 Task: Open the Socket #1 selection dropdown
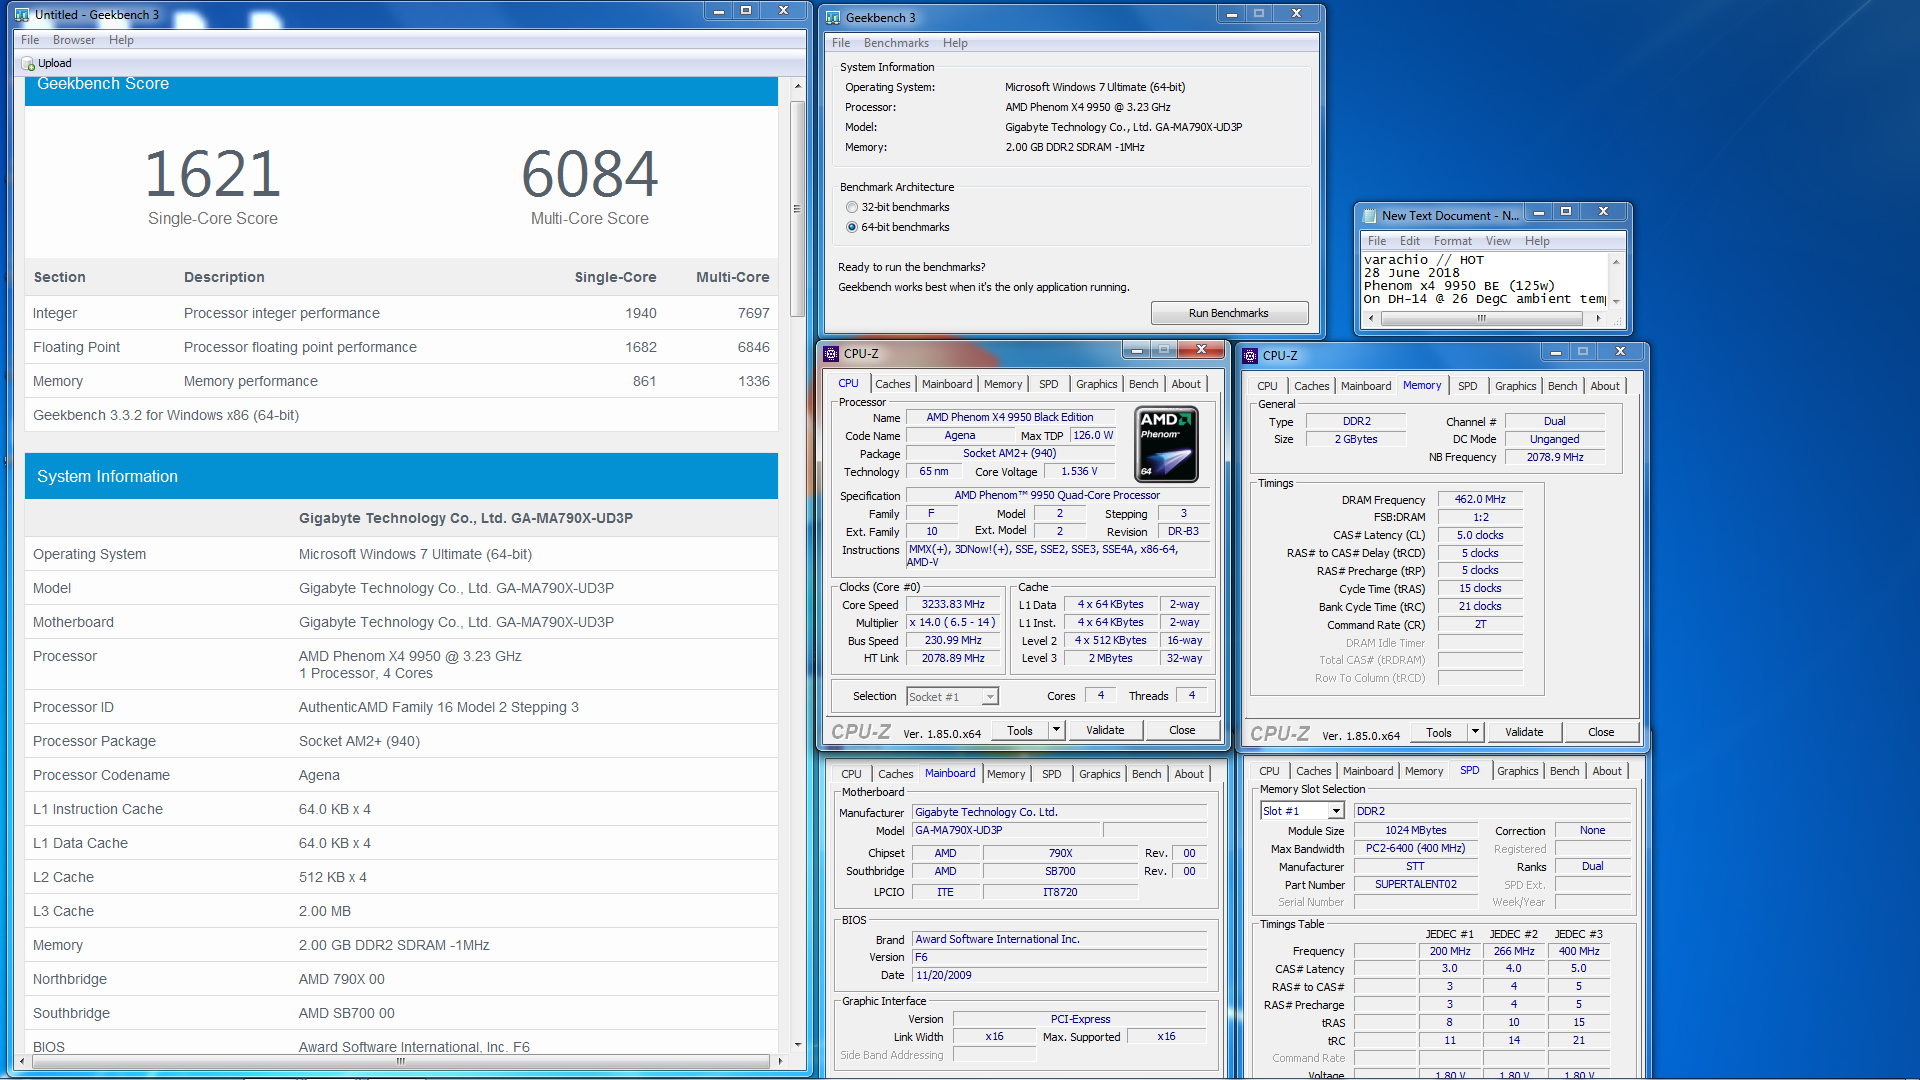coord(989,697)
